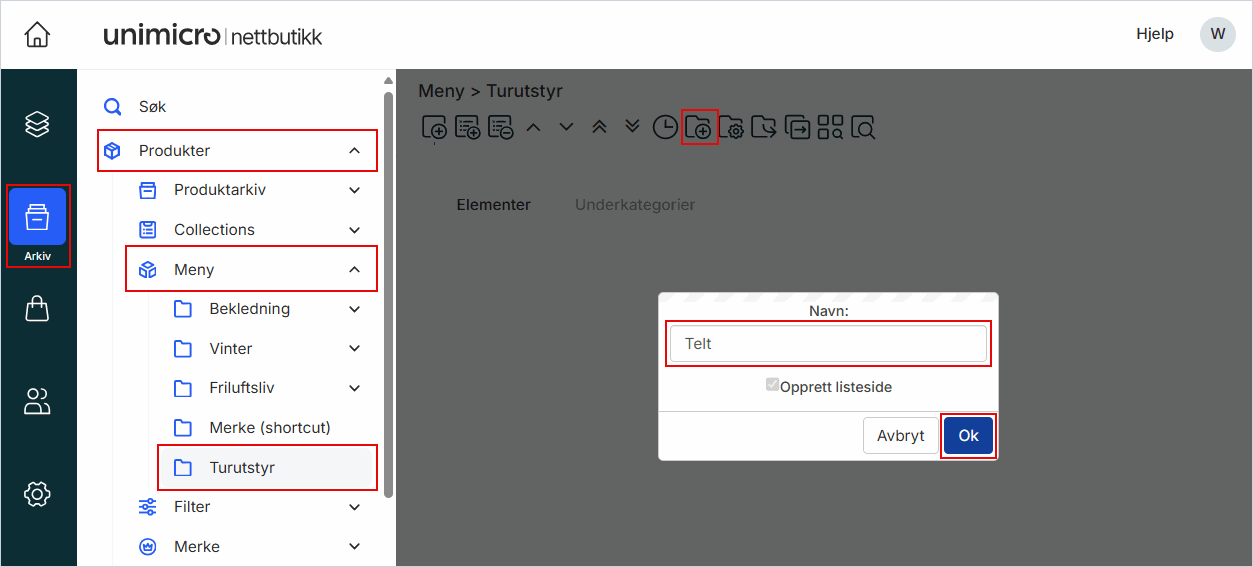Image resolution: width=1253 pixels, height=567 pixels.
Task: Collapse the Produkter menu section
Action: pos(354,151)
